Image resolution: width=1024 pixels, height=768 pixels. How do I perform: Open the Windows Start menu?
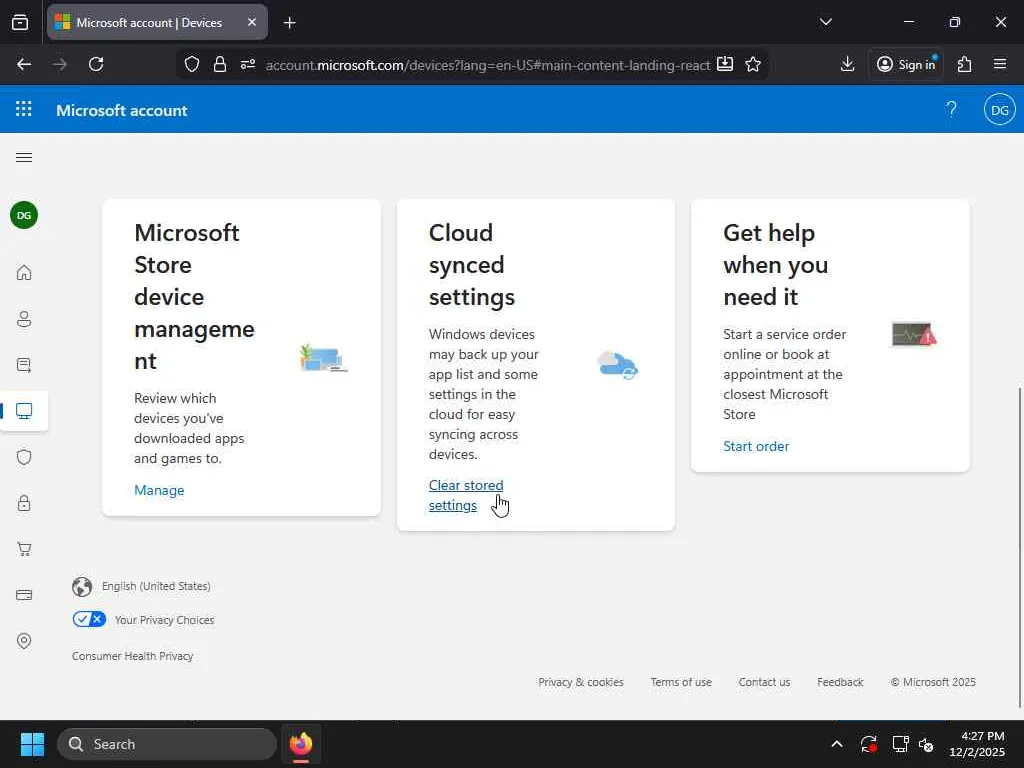click(x=32, y=744)
